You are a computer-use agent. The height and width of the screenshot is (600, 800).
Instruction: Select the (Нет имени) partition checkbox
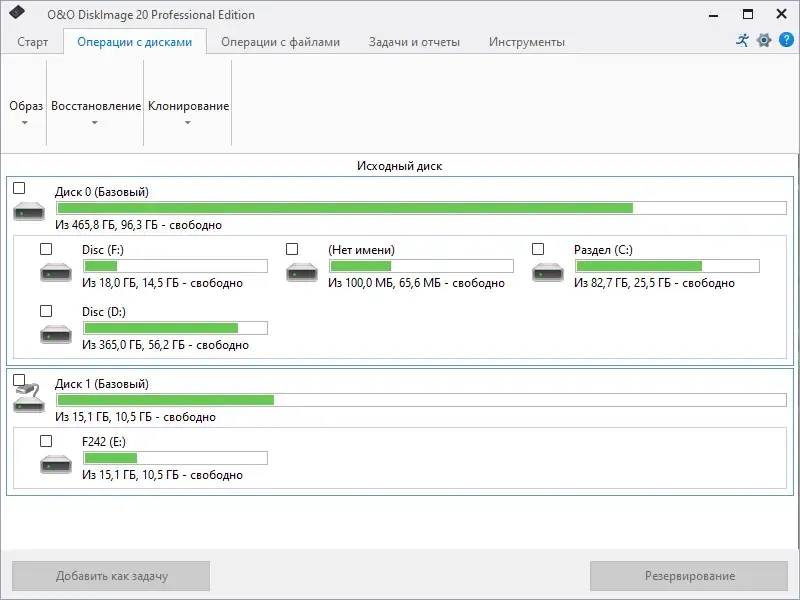click(292, 249)
